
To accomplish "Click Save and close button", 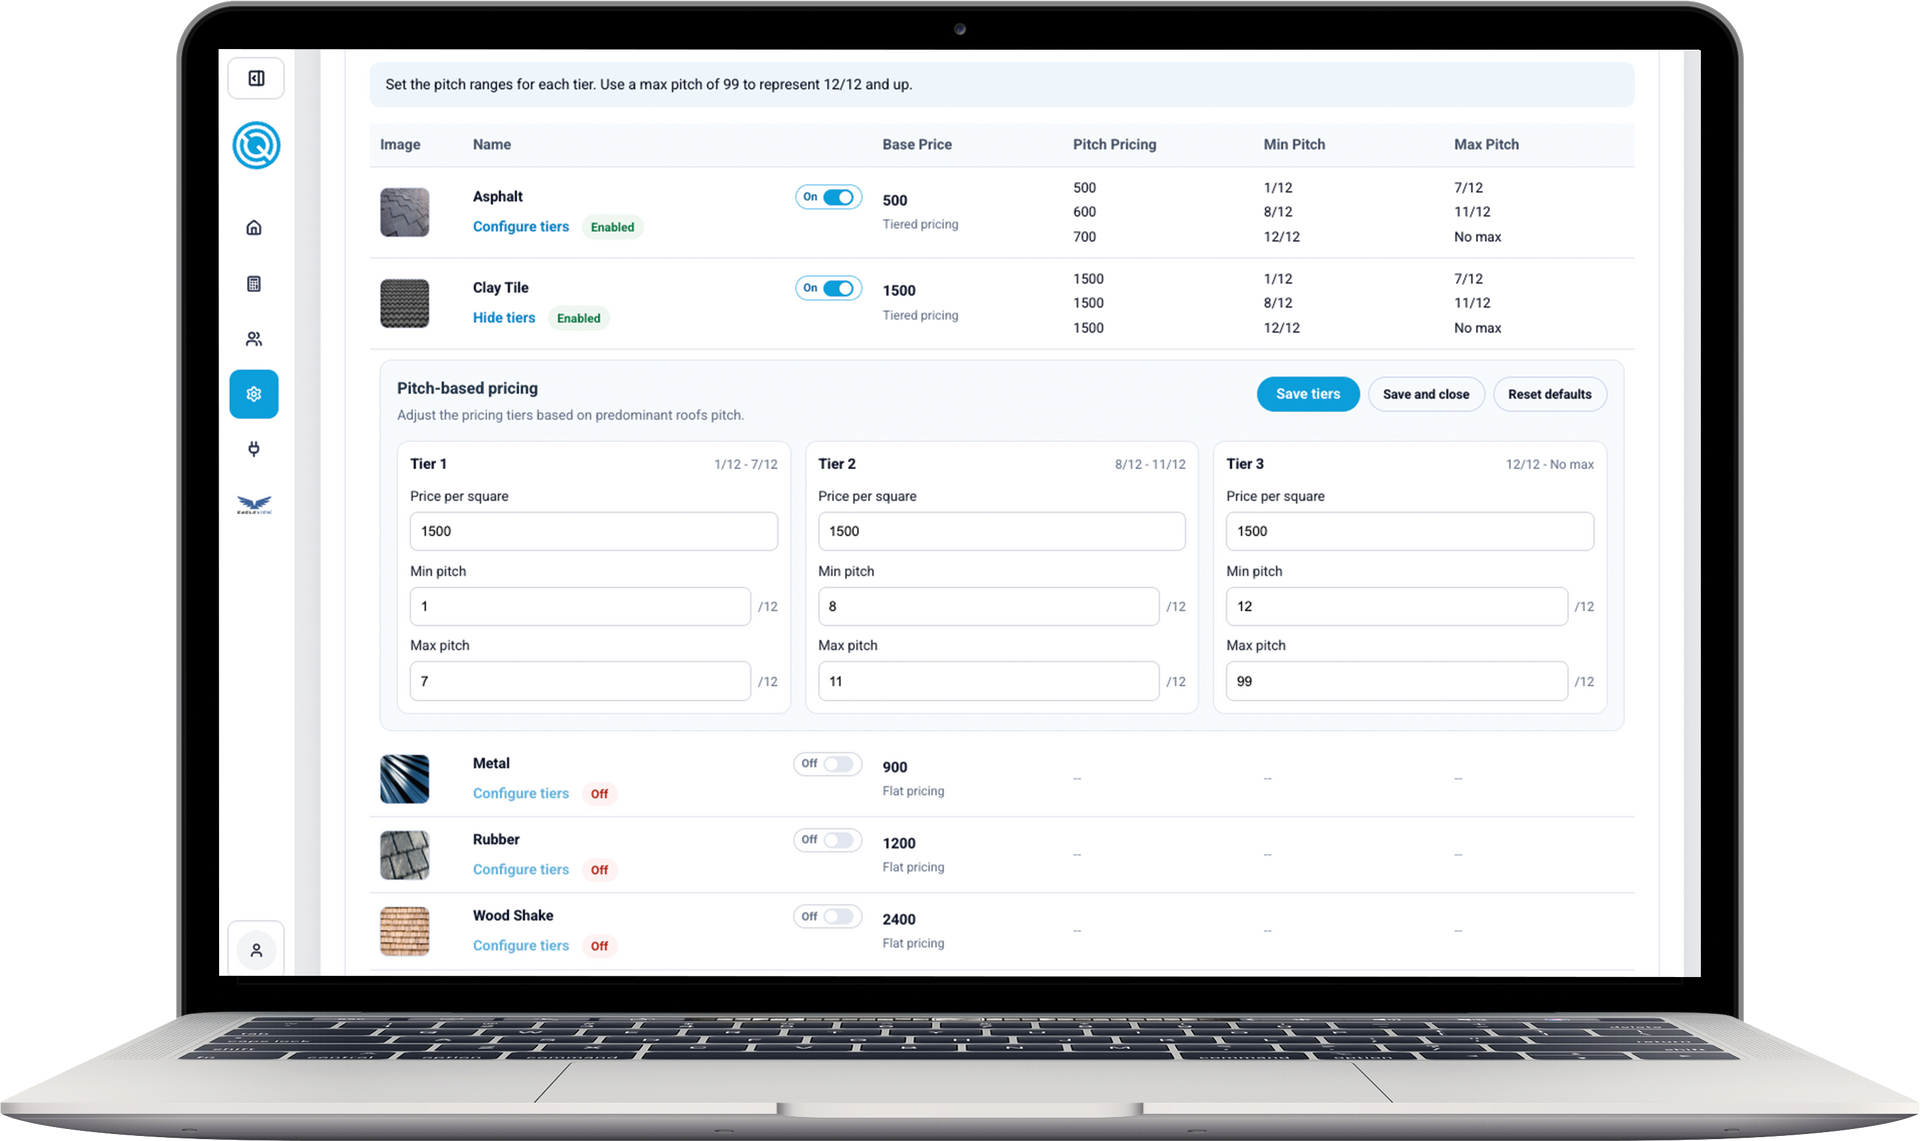I will pos(1425,394).
